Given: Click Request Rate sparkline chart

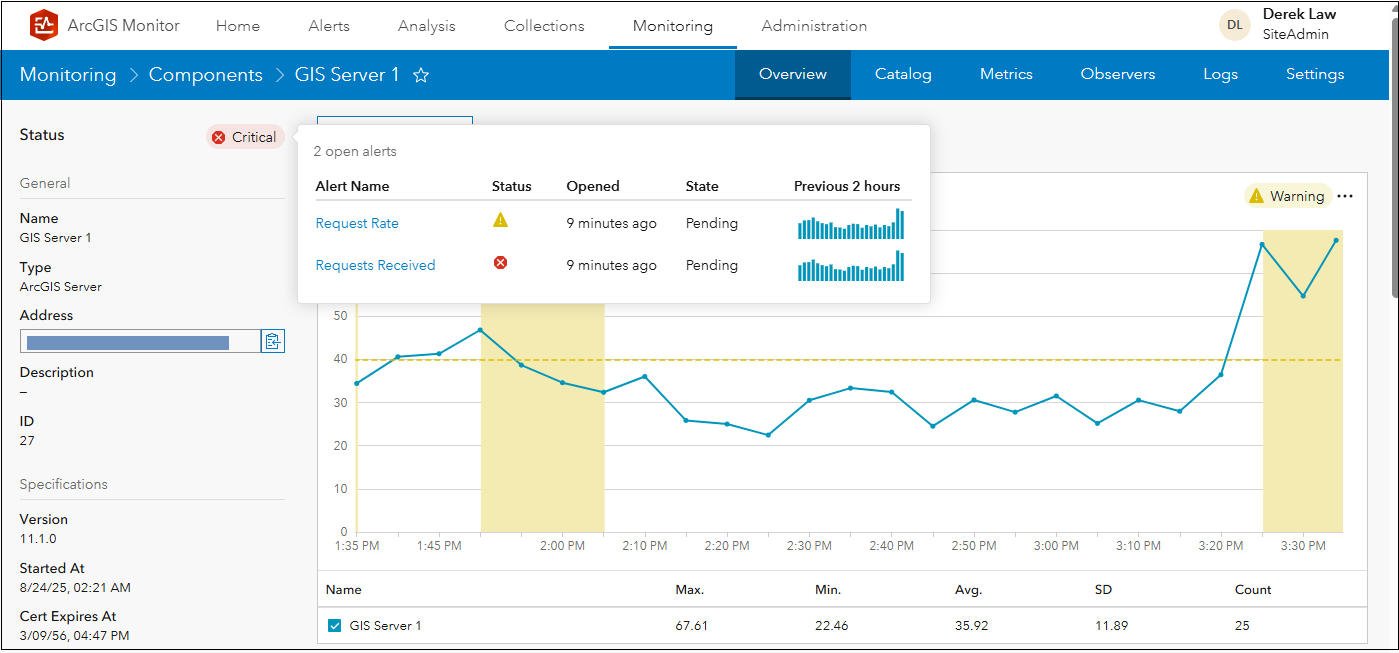Looking at the screenshot, I should 850,224.
